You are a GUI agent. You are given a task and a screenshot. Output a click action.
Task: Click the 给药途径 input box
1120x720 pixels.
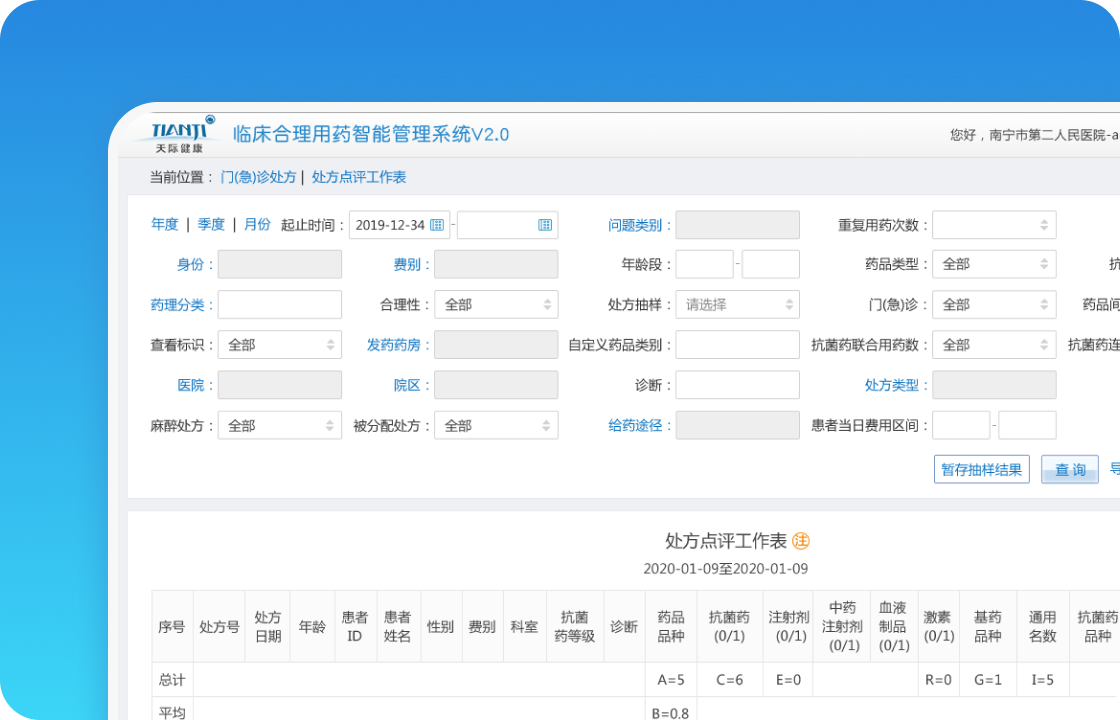pos(738,426)
